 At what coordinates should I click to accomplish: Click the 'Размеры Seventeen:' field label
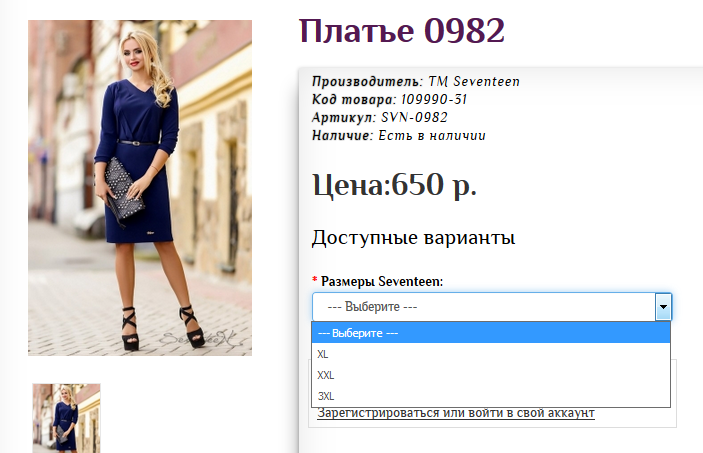pyautogui.click(x=382, y=281)
